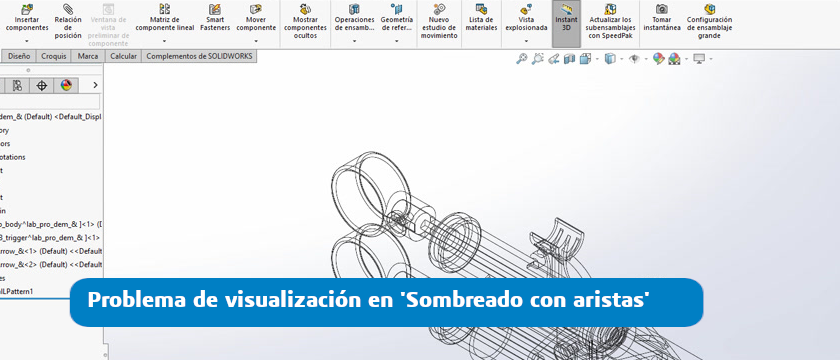Open Lista de materiales
Image resolution: width=840 pixels, height=360 pixels.
click(481, 18)
